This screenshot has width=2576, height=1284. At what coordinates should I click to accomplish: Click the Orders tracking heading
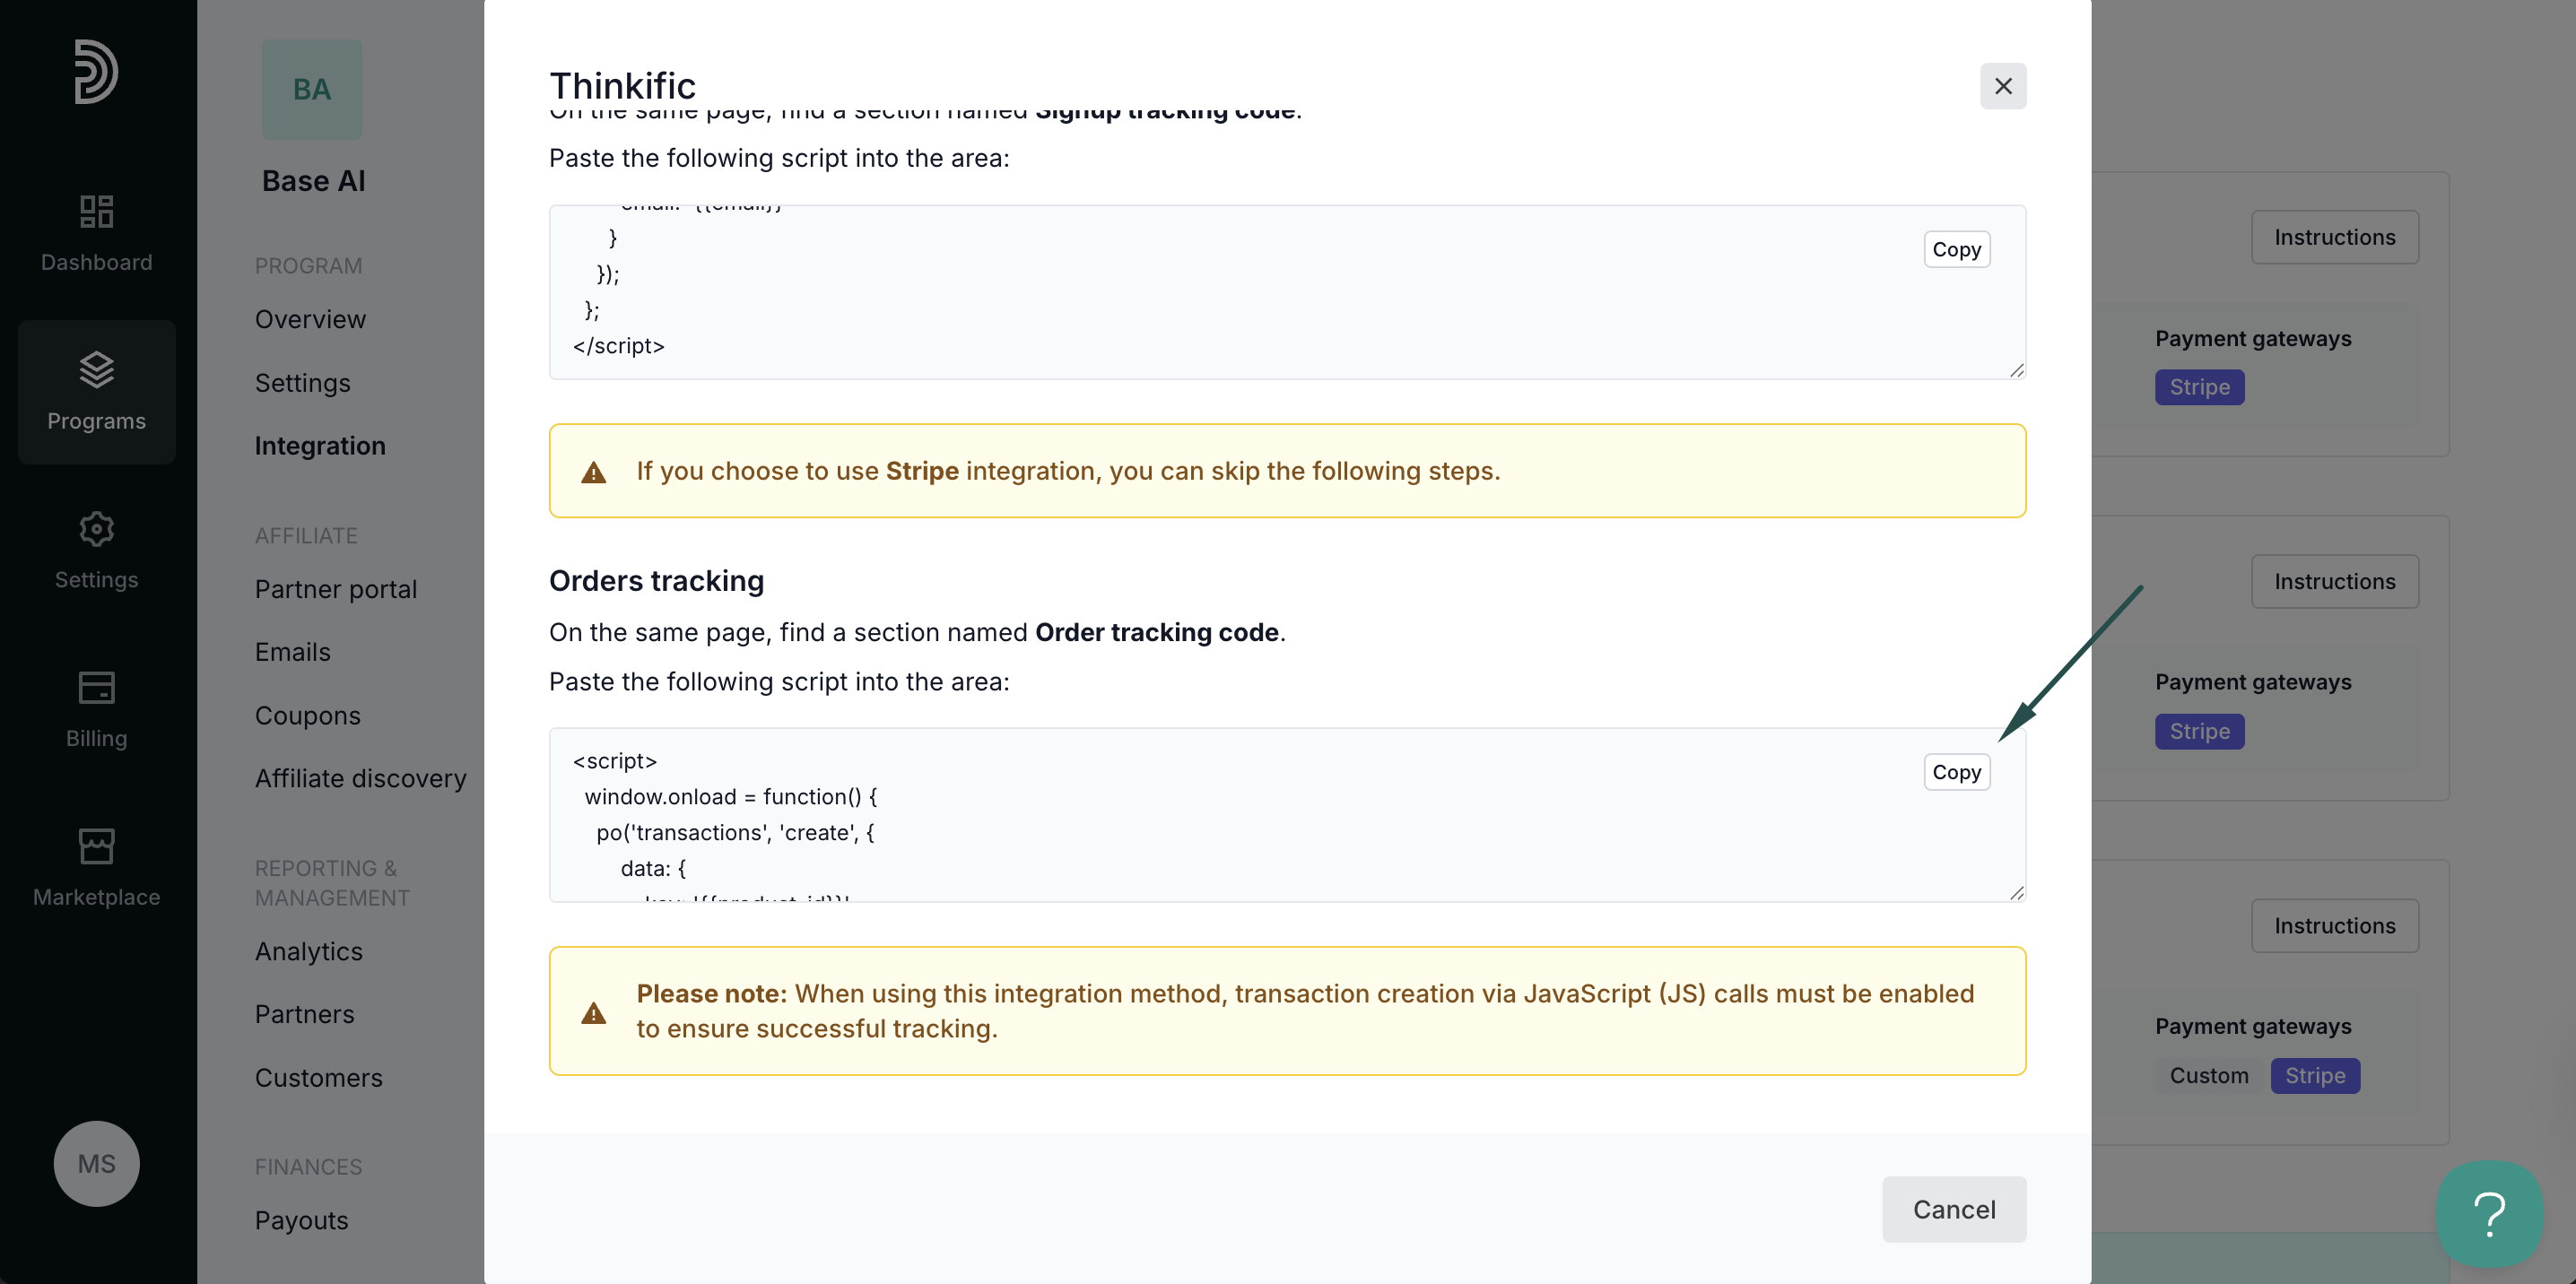657,581
